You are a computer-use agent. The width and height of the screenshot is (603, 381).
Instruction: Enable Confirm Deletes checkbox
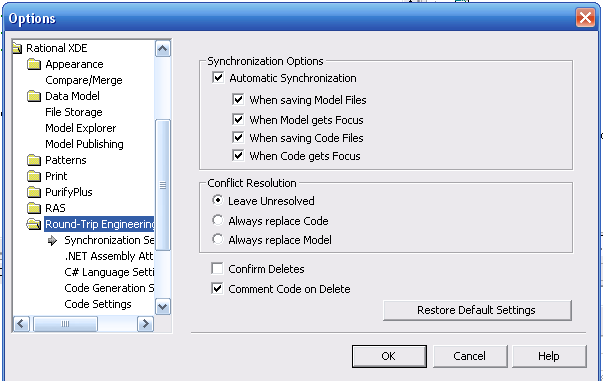tap(217, 268)
